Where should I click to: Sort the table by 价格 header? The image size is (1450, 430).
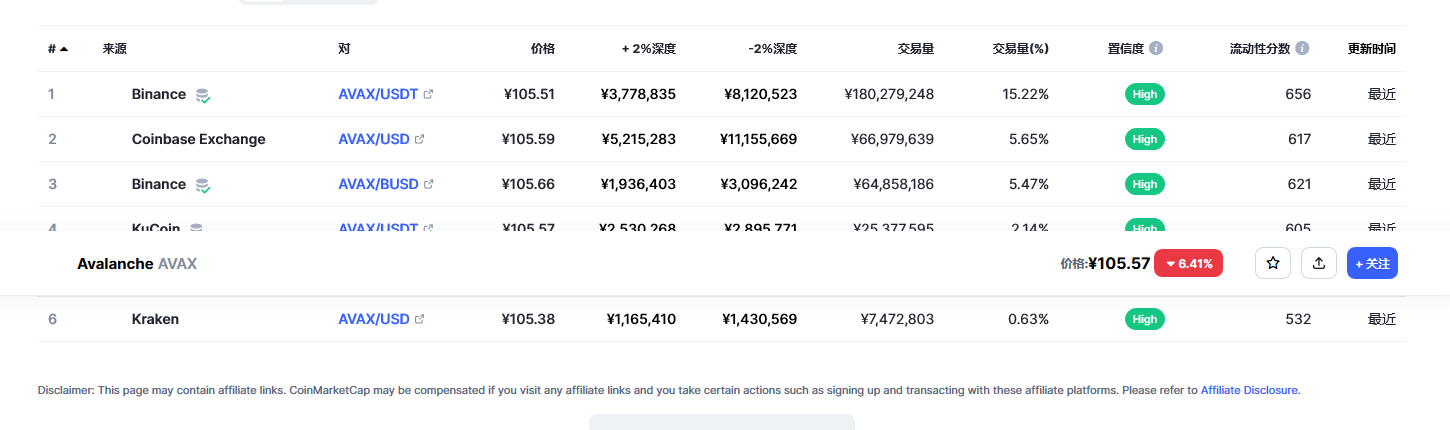[x=542, y=48]
